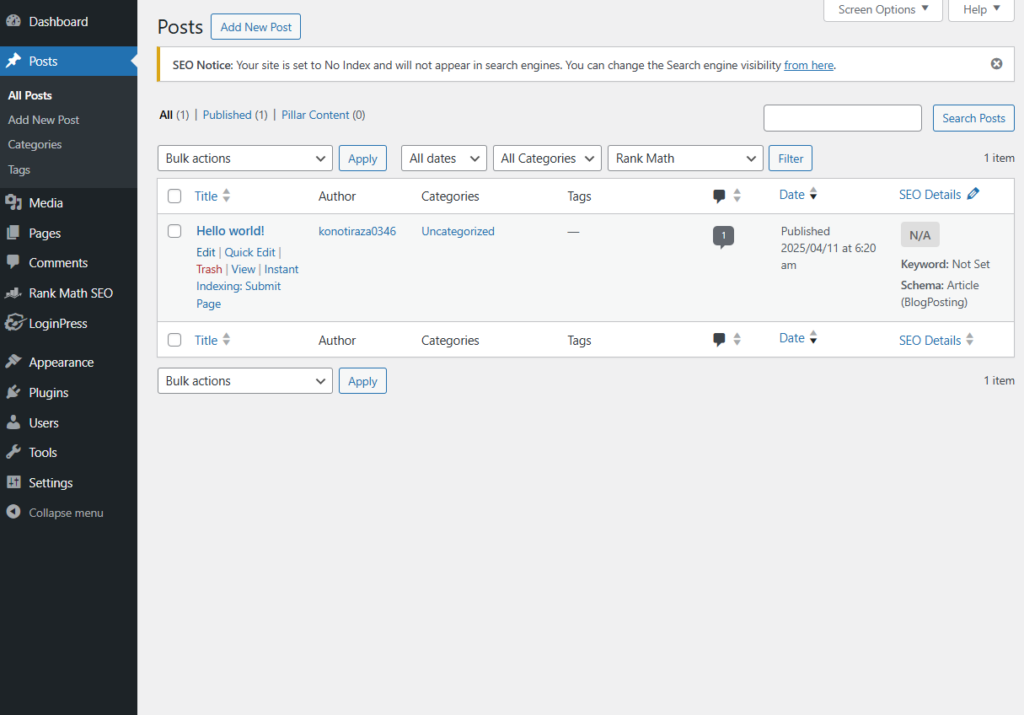Click the Uncategorized category link

(x=457, y=231)
